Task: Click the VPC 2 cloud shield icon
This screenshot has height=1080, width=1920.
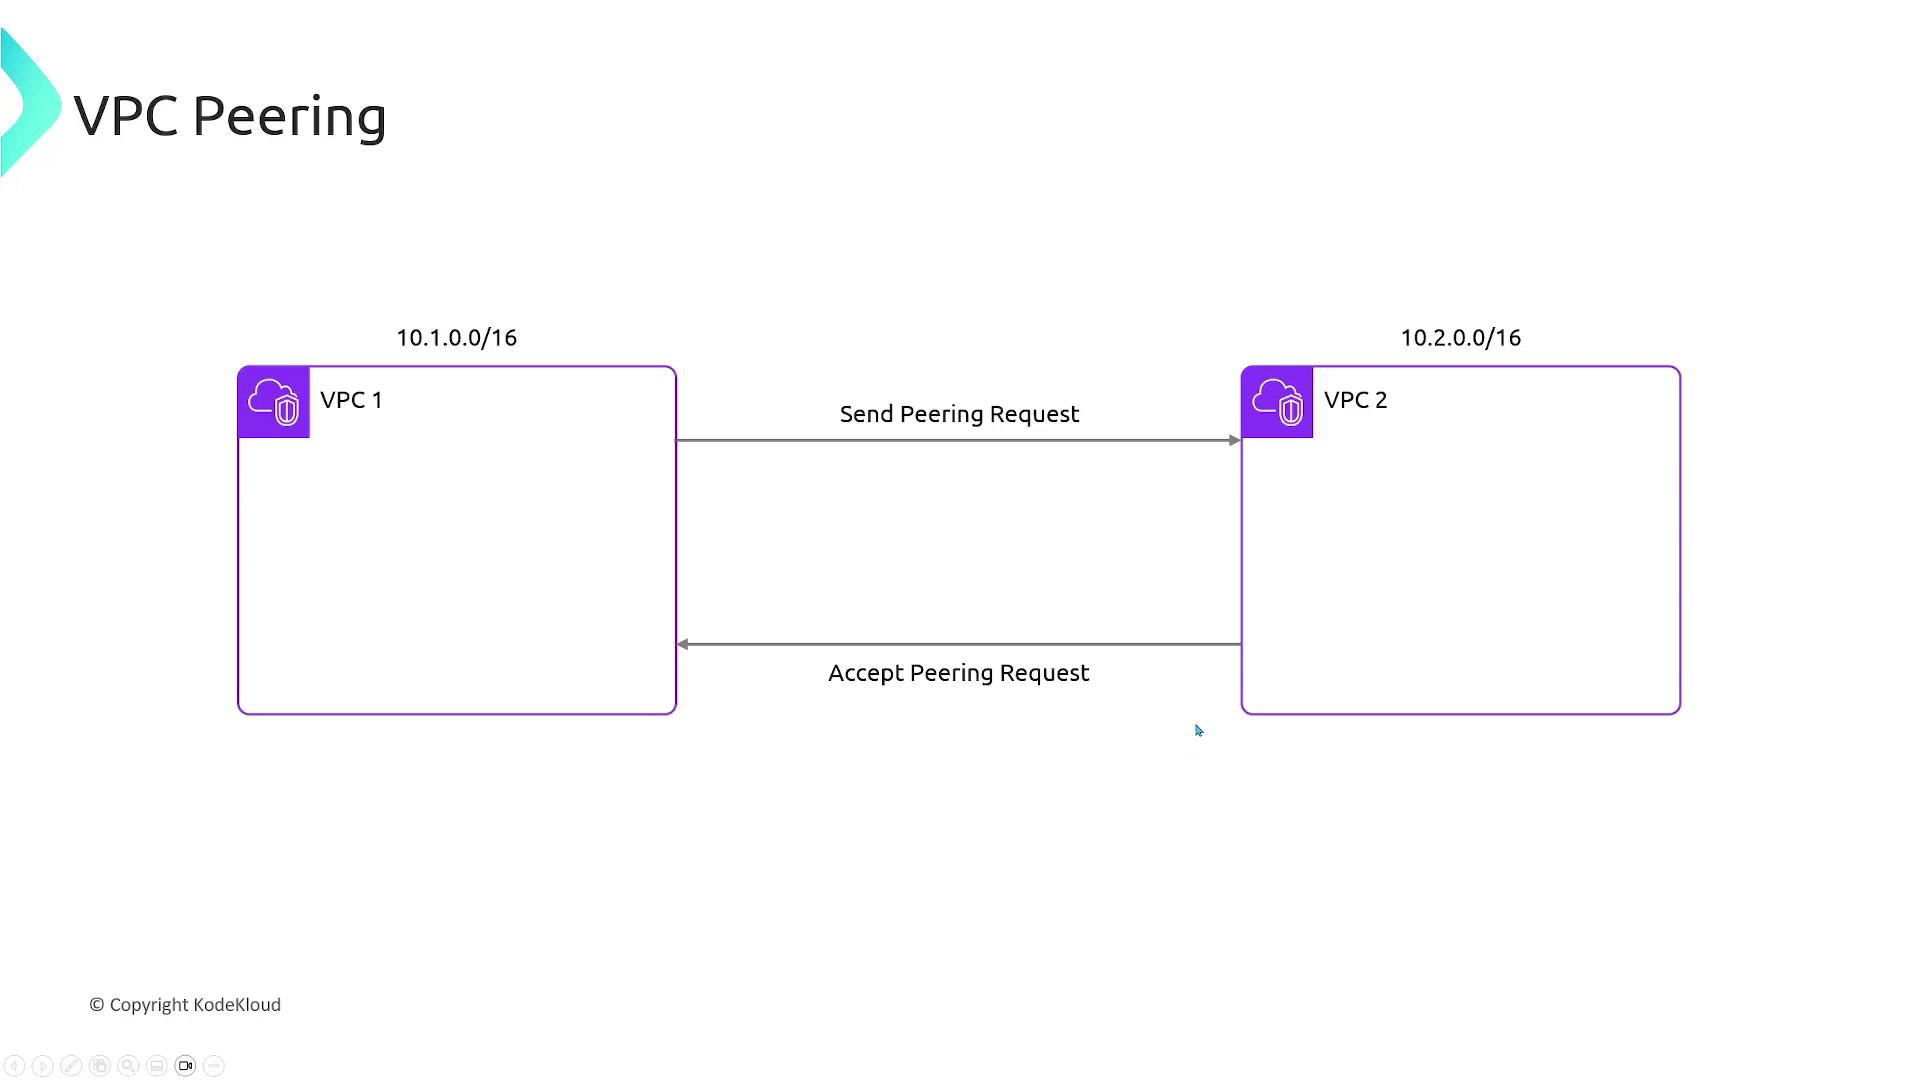Action: (x=1277, y=402)
